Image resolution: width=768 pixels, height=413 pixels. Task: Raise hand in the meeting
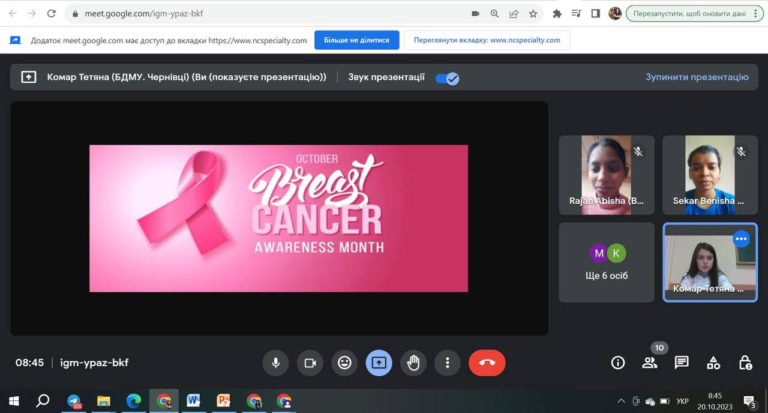(x=413, y=362)
